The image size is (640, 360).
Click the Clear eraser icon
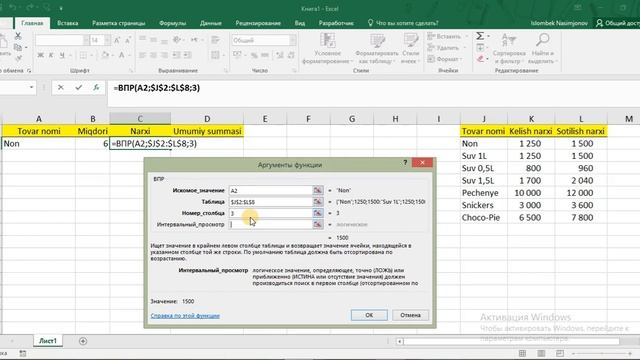480,59
